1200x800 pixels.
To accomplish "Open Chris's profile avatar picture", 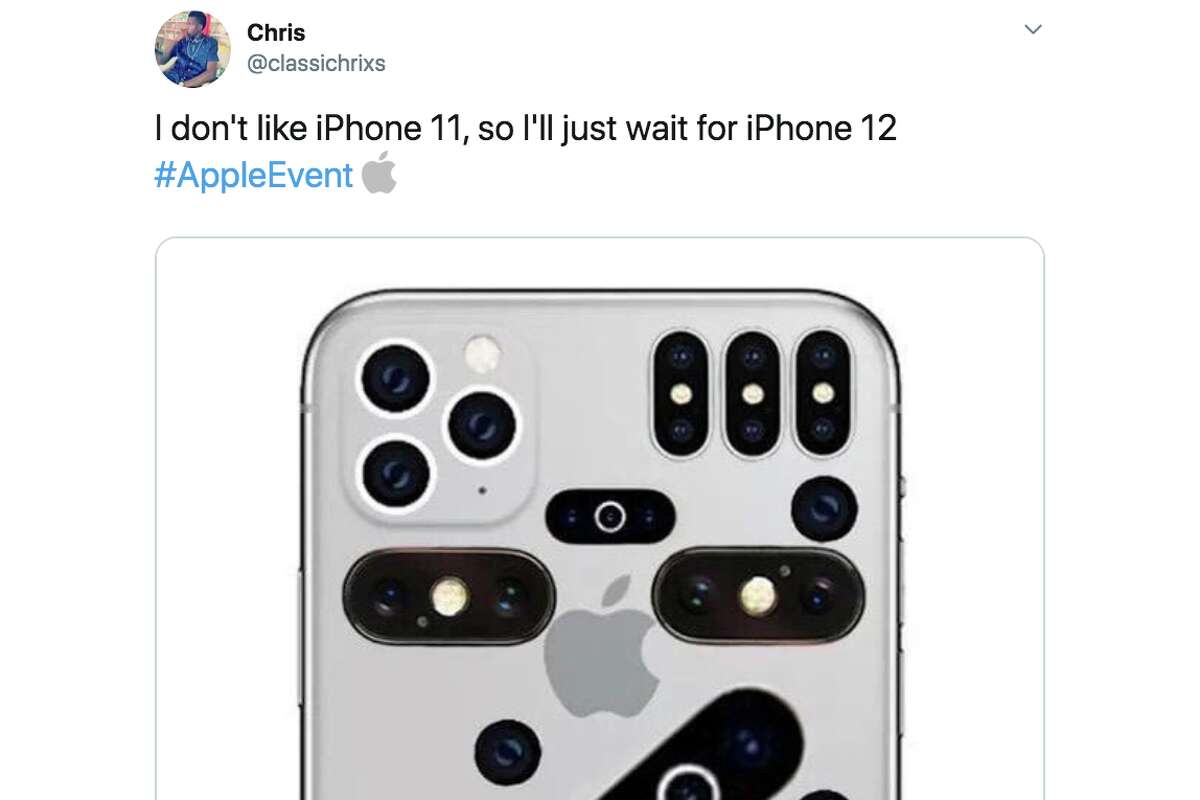I will 192,49.
